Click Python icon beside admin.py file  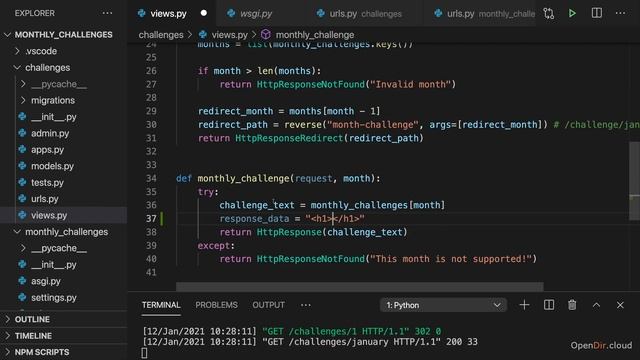pos(22,133)
